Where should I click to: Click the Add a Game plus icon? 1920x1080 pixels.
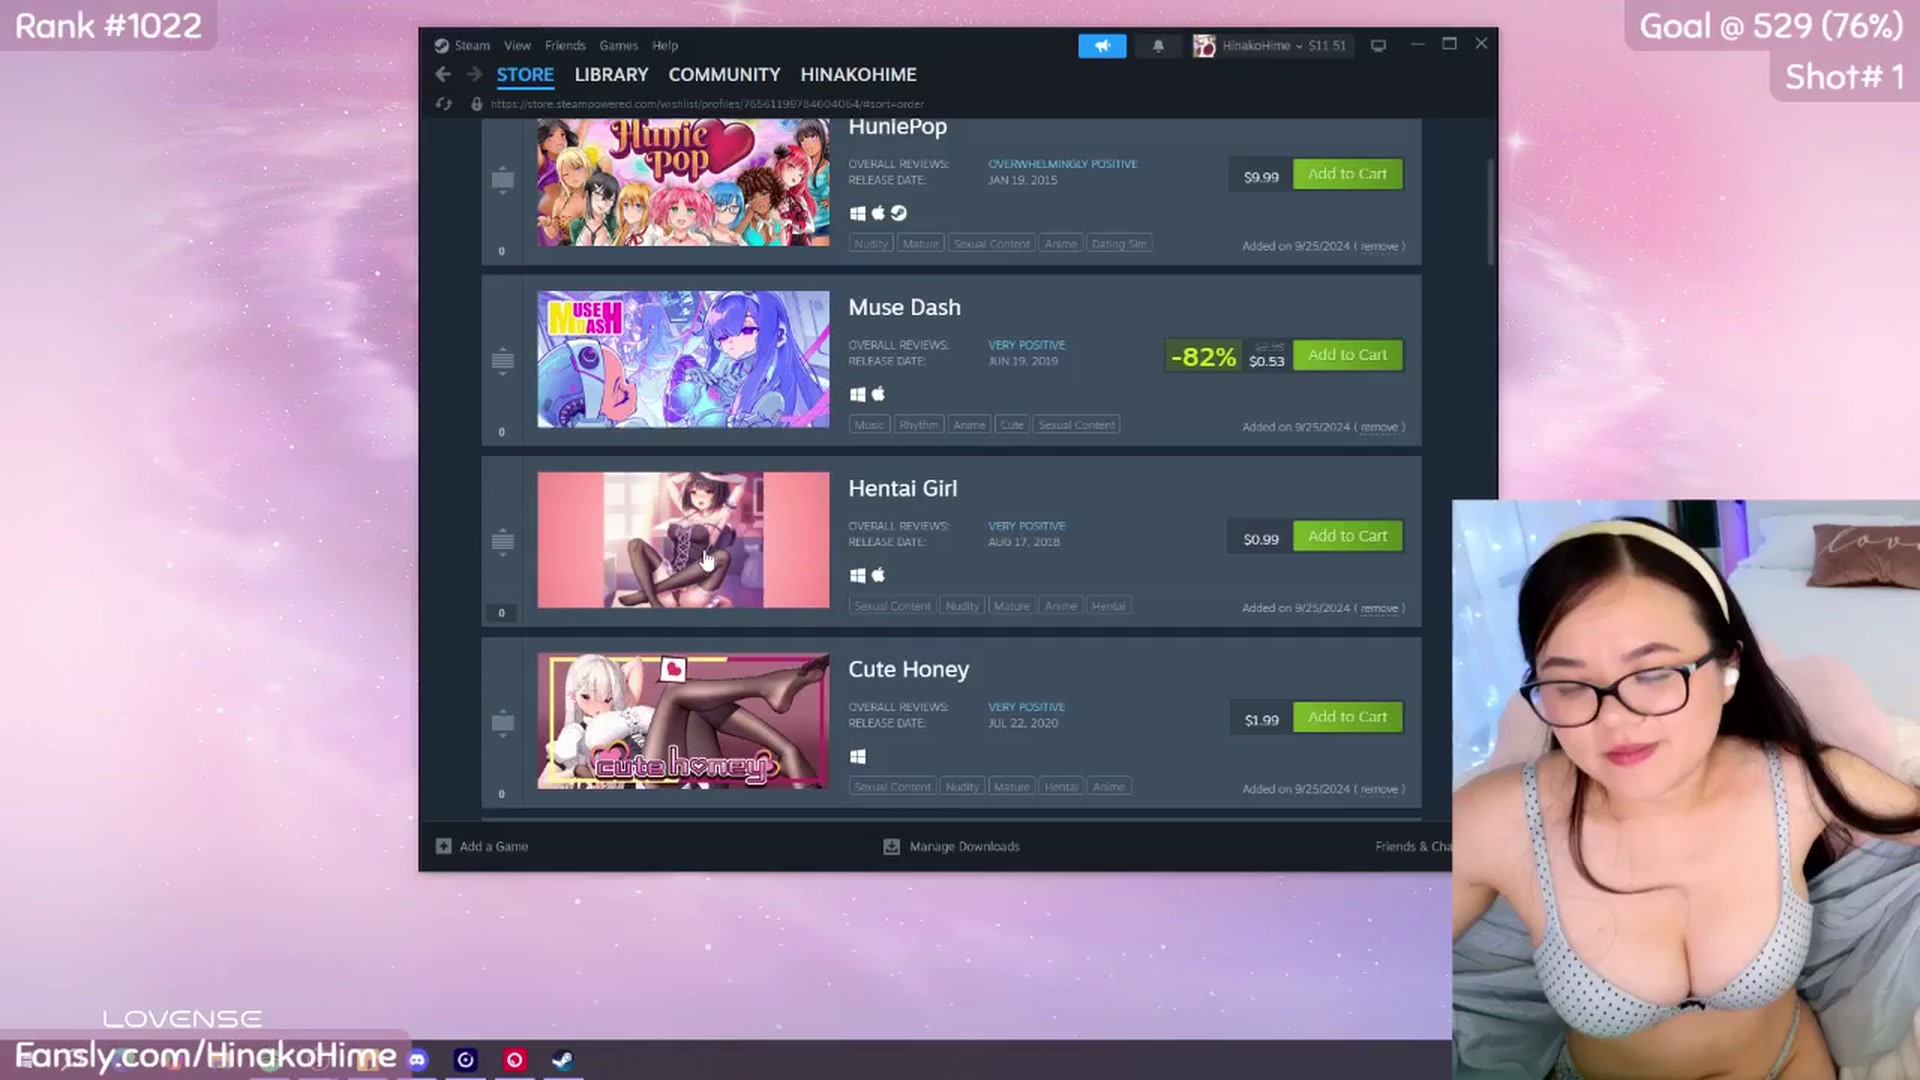click(x=443, y=846)
